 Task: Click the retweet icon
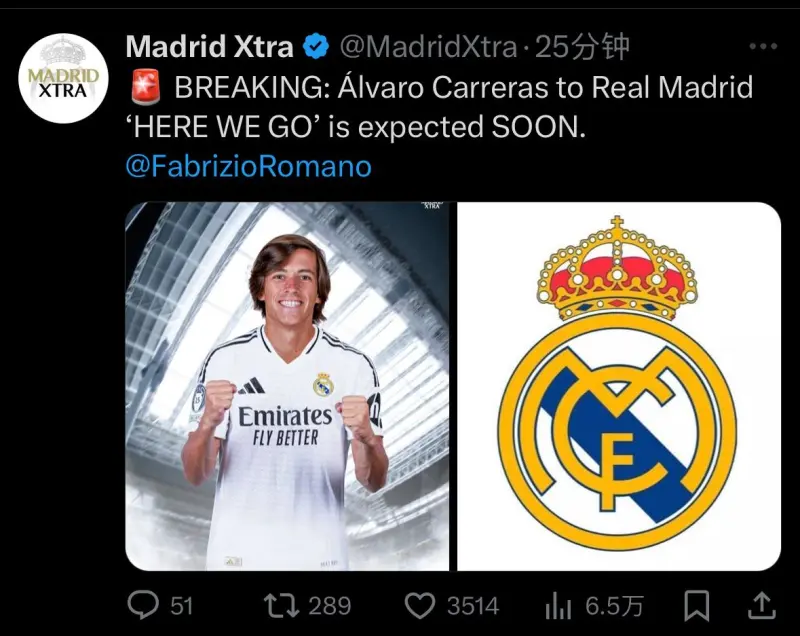pos(281,605)
